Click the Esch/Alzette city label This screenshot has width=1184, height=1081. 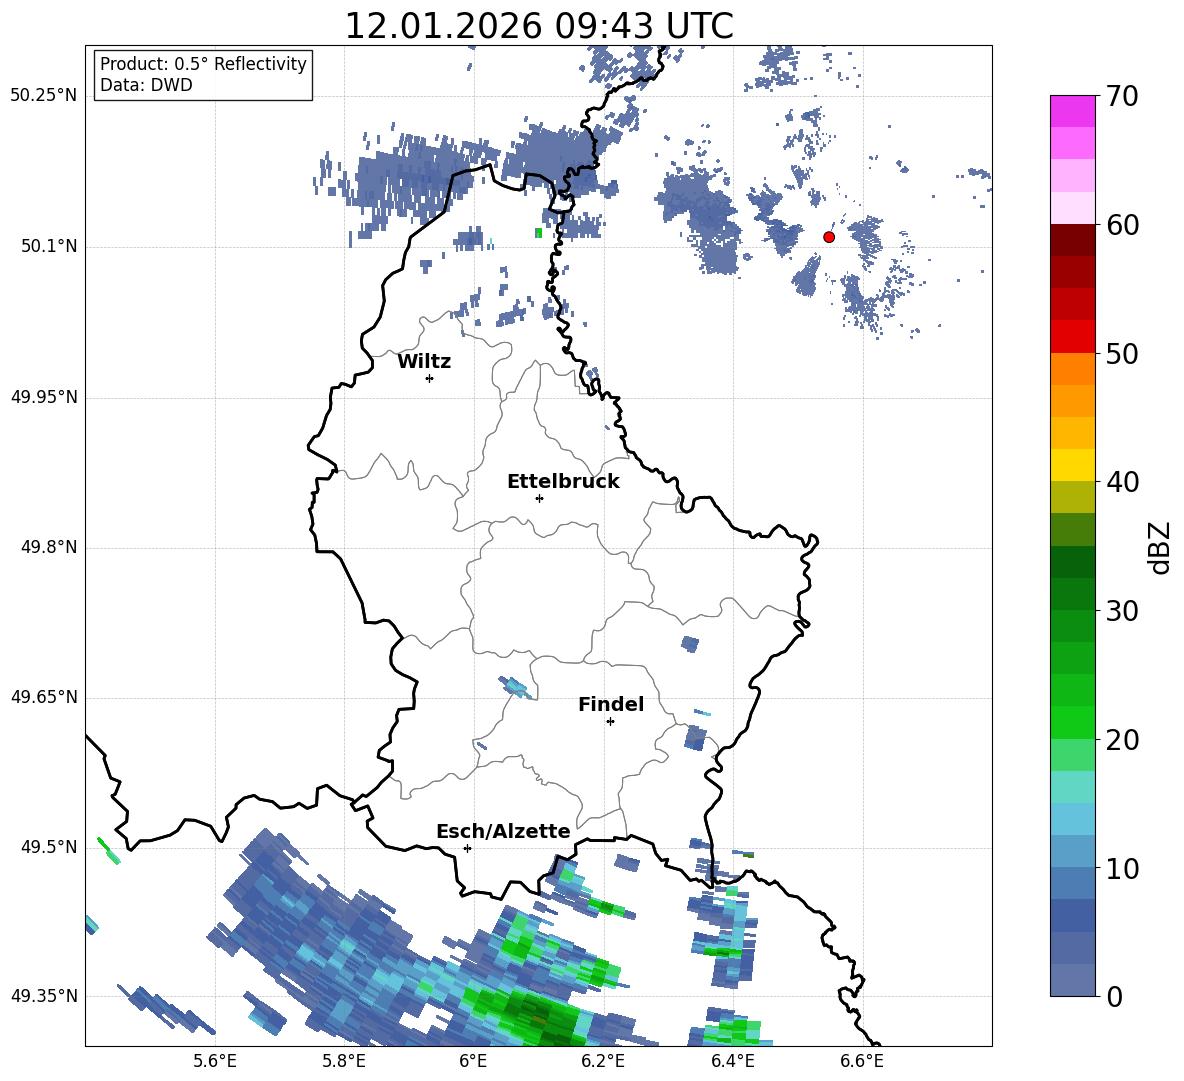click(503, 831)
